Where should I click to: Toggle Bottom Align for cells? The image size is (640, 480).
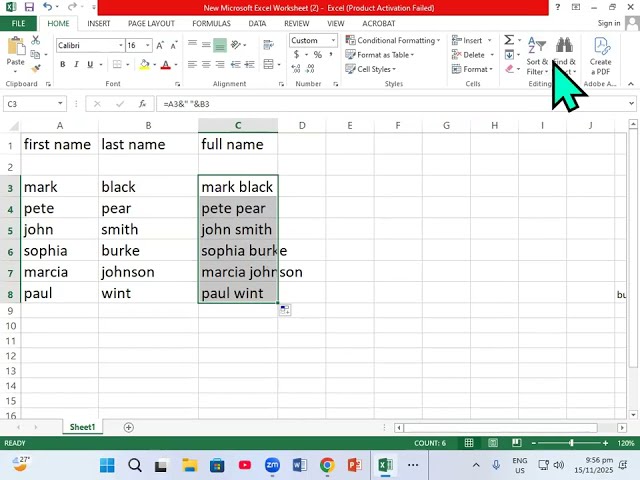tap(220, 45)
